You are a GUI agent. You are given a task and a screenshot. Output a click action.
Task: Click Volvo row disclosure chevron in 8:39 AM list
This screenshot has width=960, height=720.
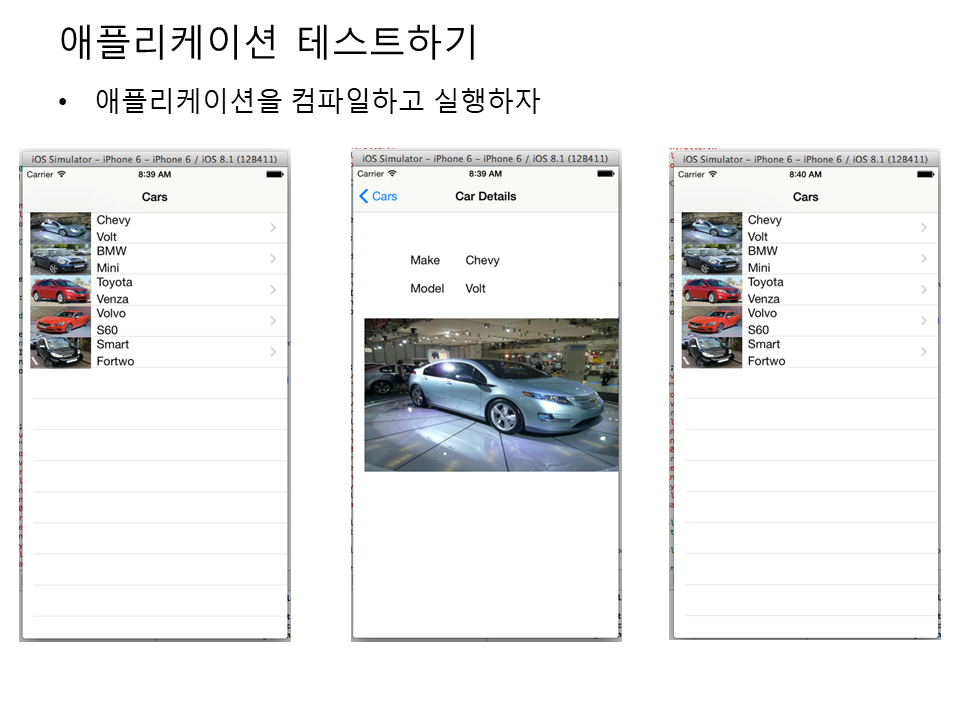(273, 321)
